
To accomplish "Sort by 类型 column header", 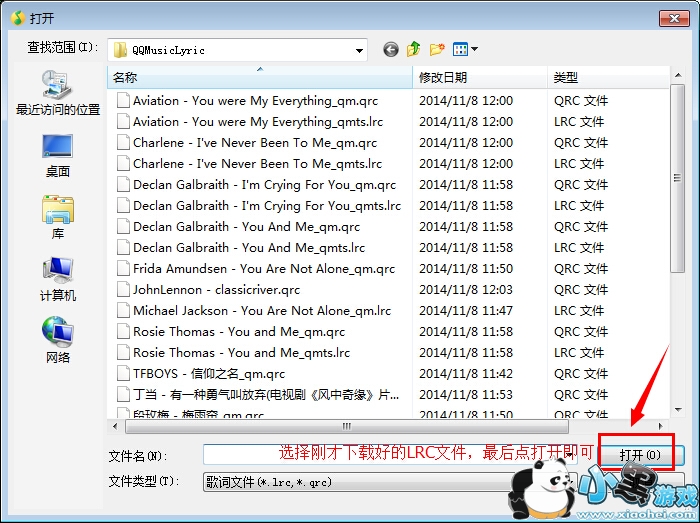I will [x=608, y=78].
